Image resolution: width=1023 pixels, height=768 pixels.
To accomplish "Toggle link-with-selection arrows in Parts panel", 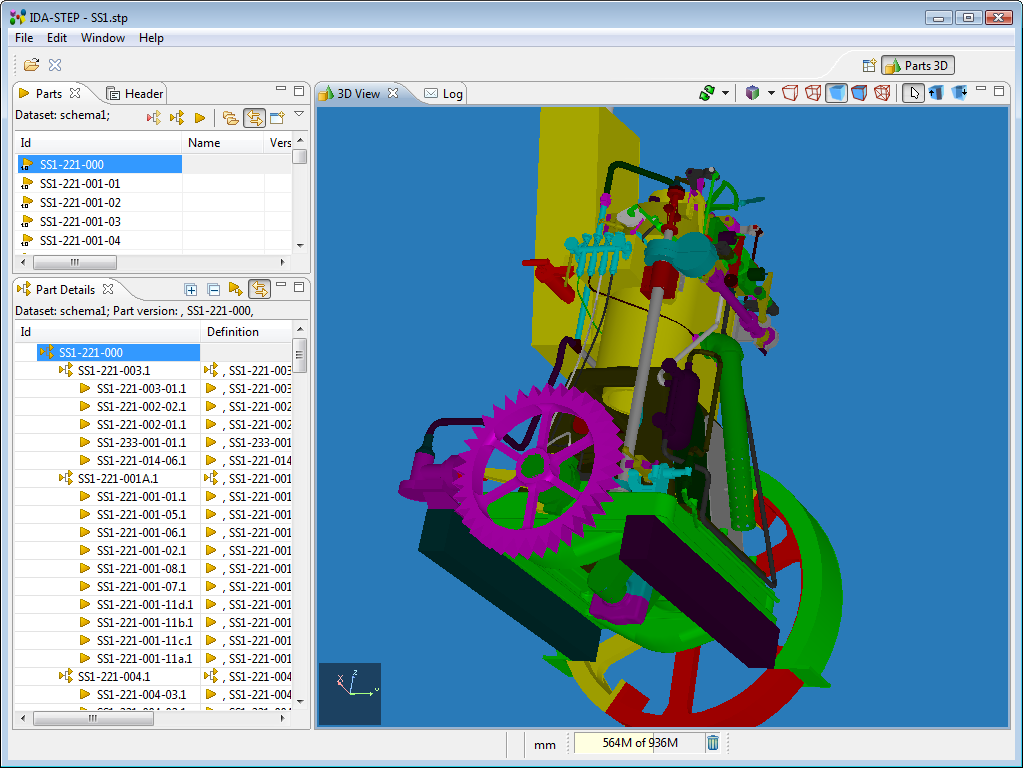I will [254, 118].
